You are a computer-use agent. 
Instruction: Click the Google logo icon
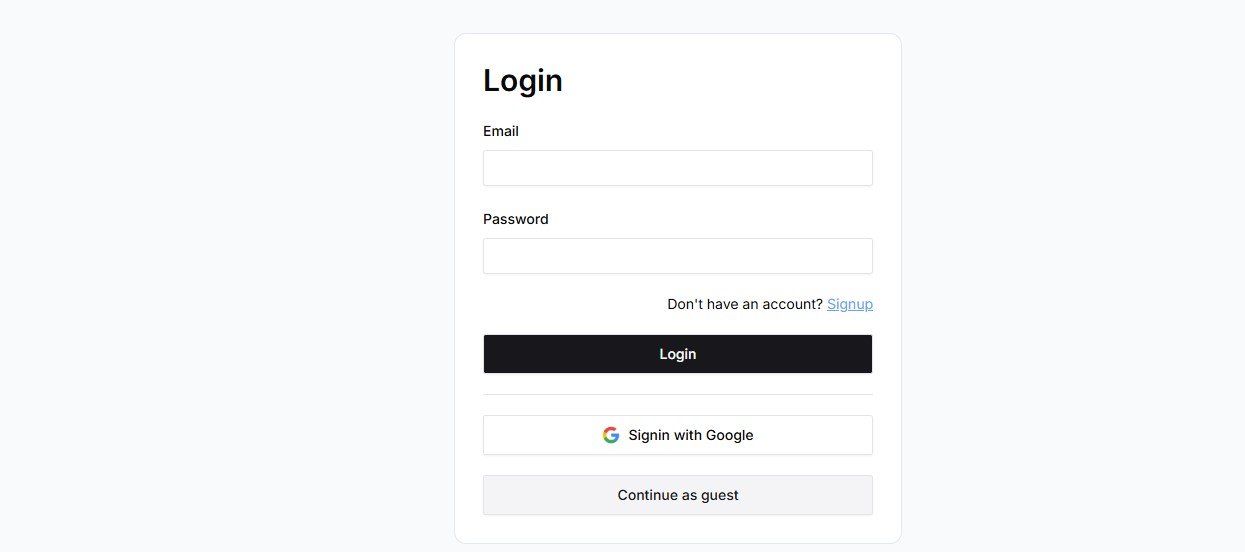[x=611, y=435]
